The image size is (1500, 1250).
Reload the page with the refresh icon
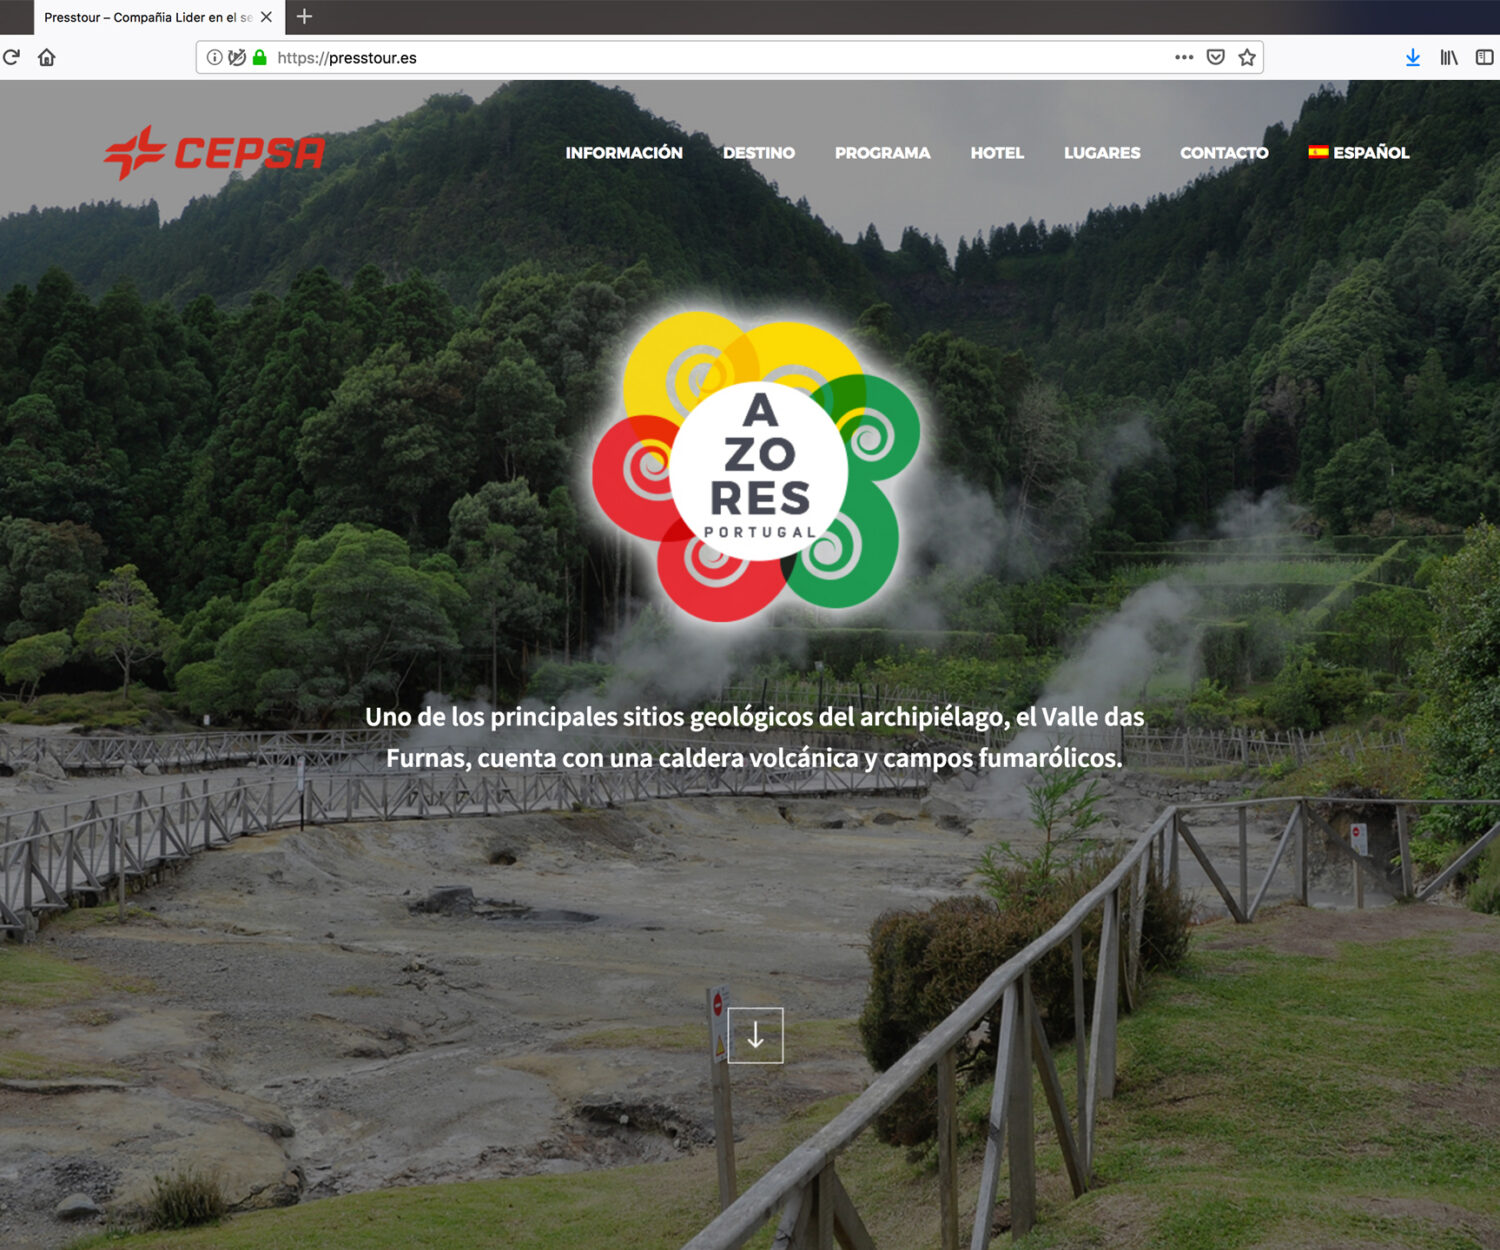(x=11, y=57)
